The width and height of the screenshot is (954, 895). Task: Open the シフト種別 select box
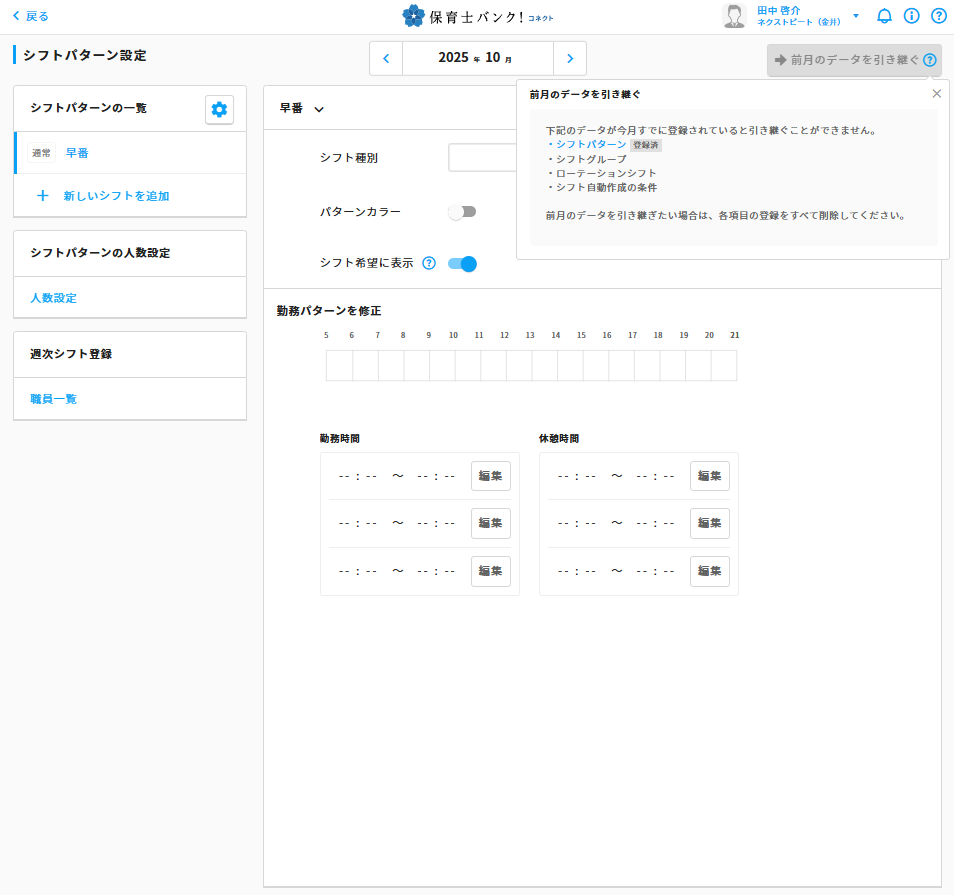click(x=482, y=158)
